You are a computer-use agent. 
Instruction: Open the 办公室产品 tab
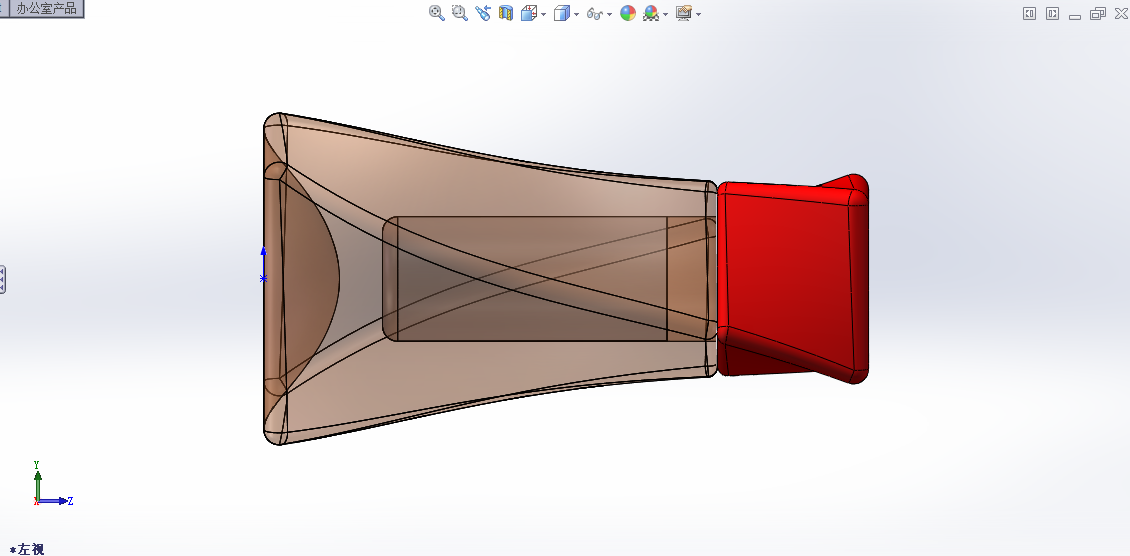pyautogui.click(x=47, y=9)
